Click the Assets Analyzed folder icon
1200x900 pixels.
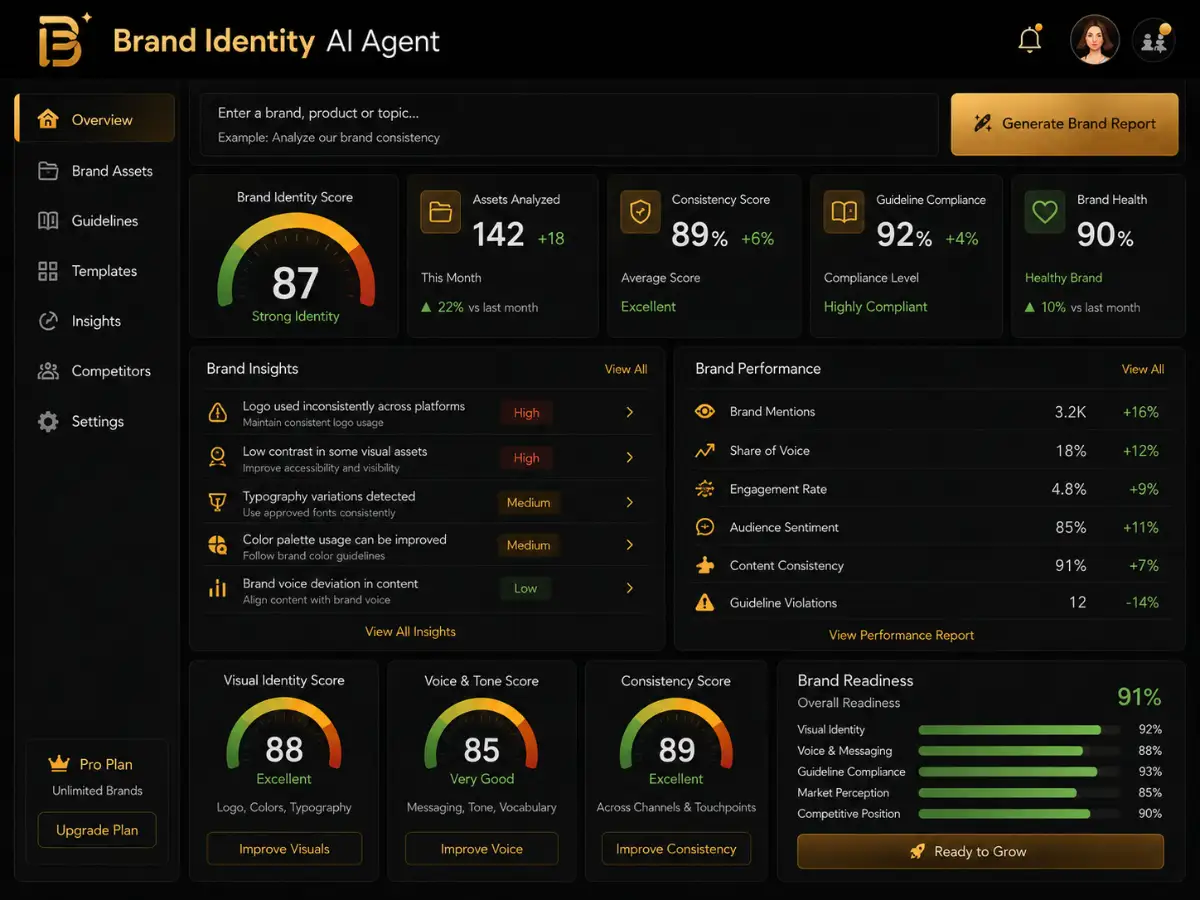[x=440, y=212]
